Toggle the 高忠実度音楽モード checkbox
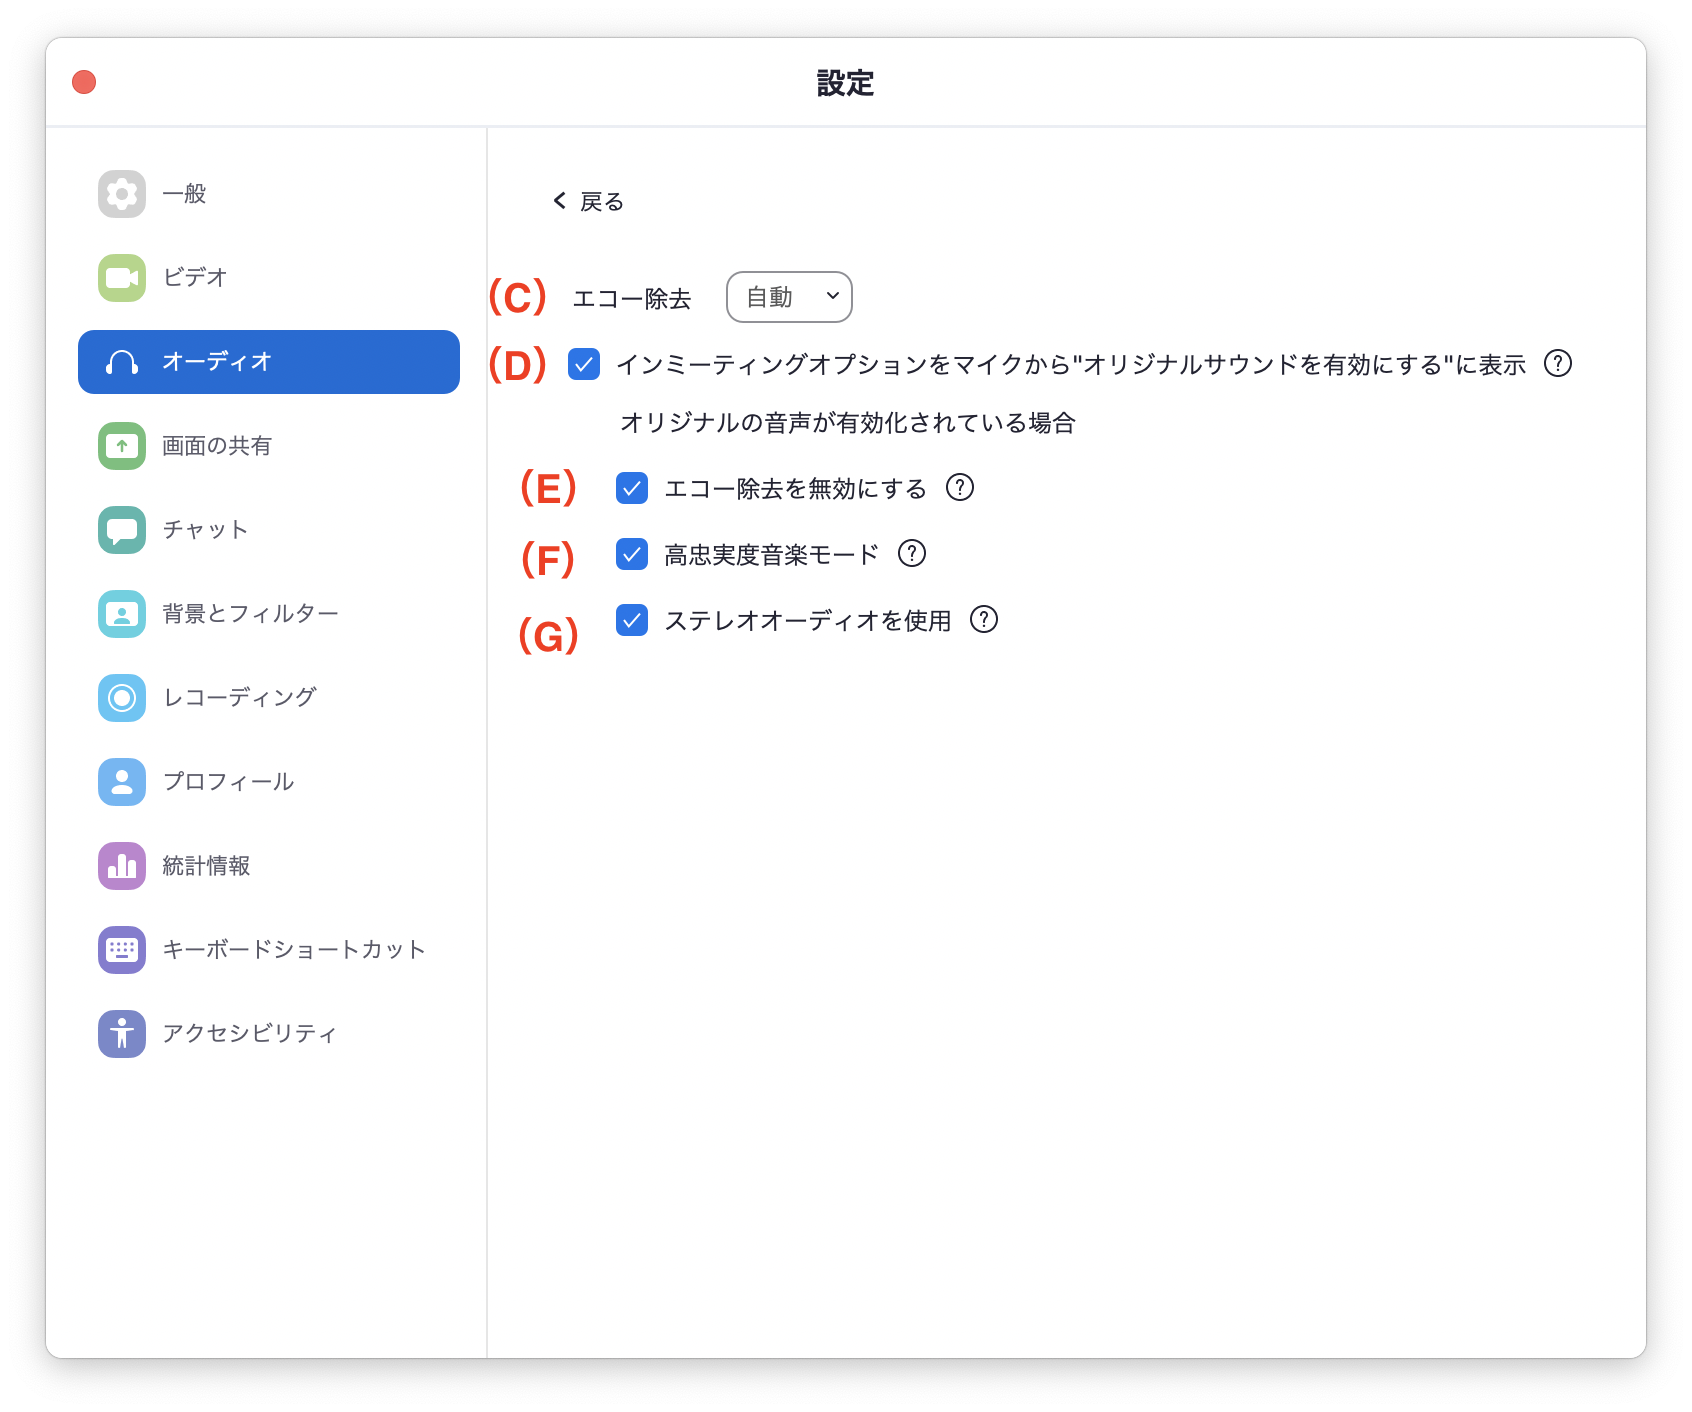This screenshot has height=1412, width=1692. pyautogui.click(x=632, y=554)
